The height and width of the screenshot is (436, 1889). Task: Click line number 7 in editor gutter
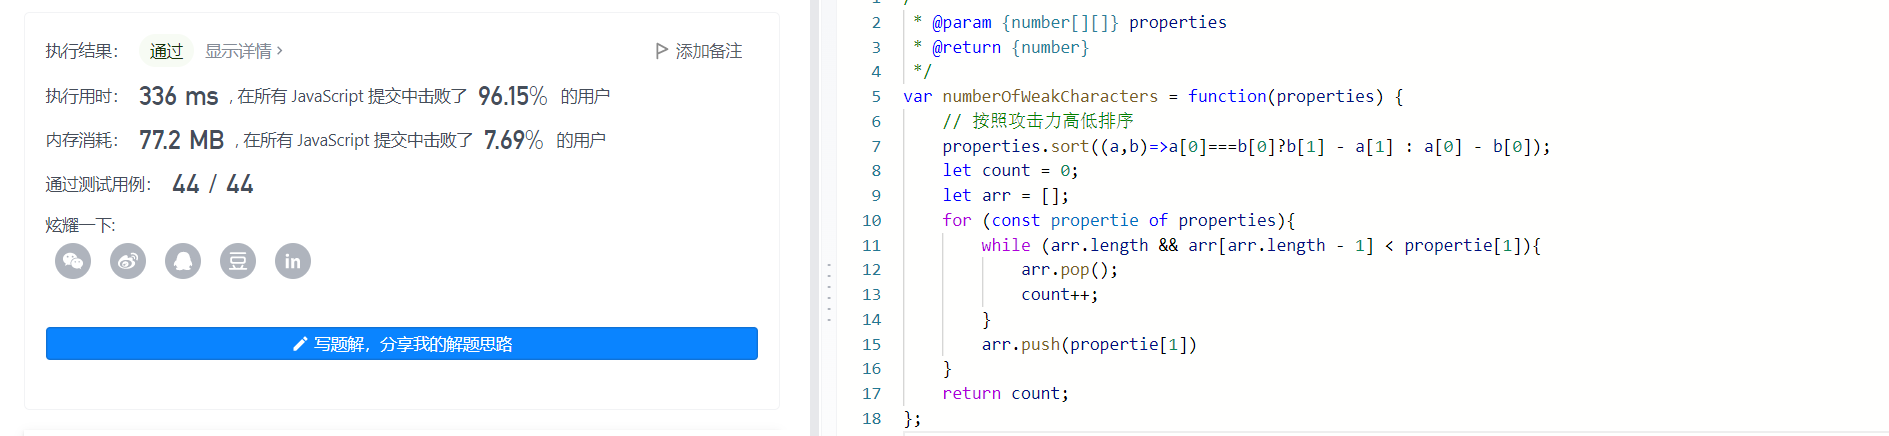tap(876, 146)
